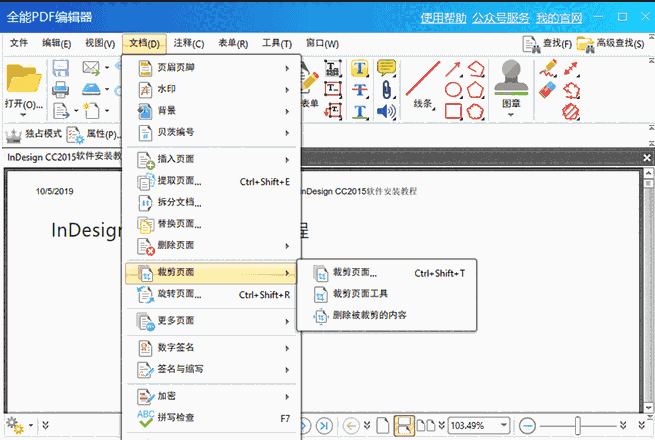Click the text box tool icon
Screen dimensions: 655x440
click(333, 89)
